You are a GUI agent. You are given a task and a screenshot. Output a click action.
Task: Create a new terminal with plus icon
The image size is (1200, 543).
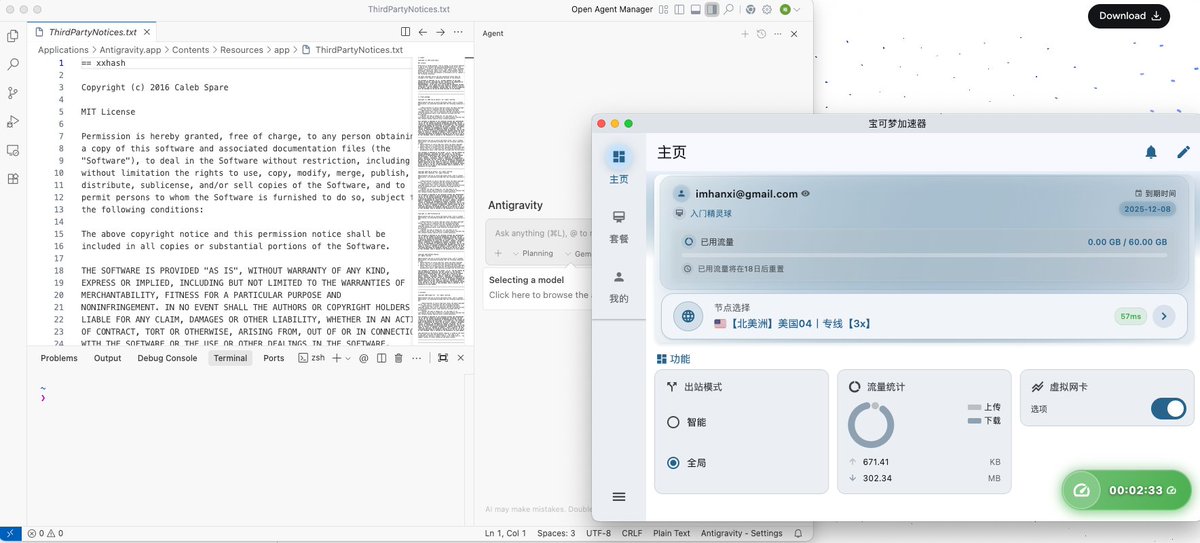click(337, 358)
